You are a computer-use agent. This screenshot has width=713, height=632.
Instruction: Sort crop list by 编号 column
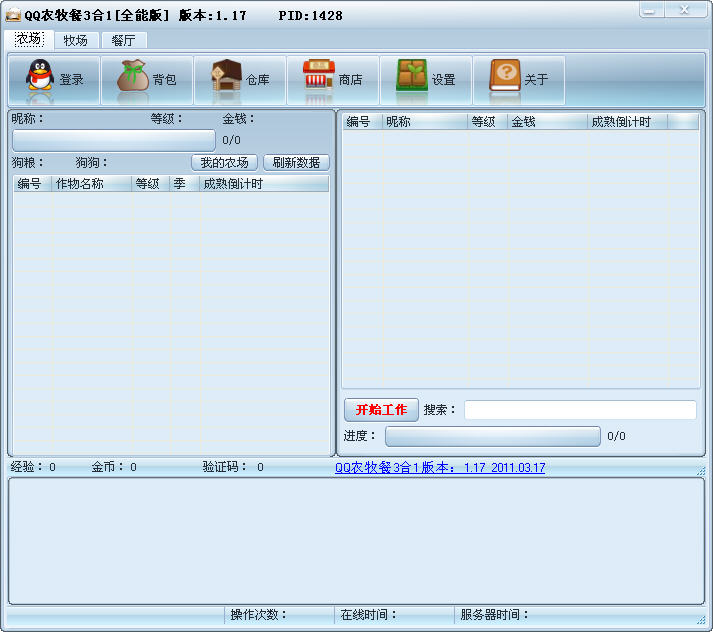tap(33, 184)
